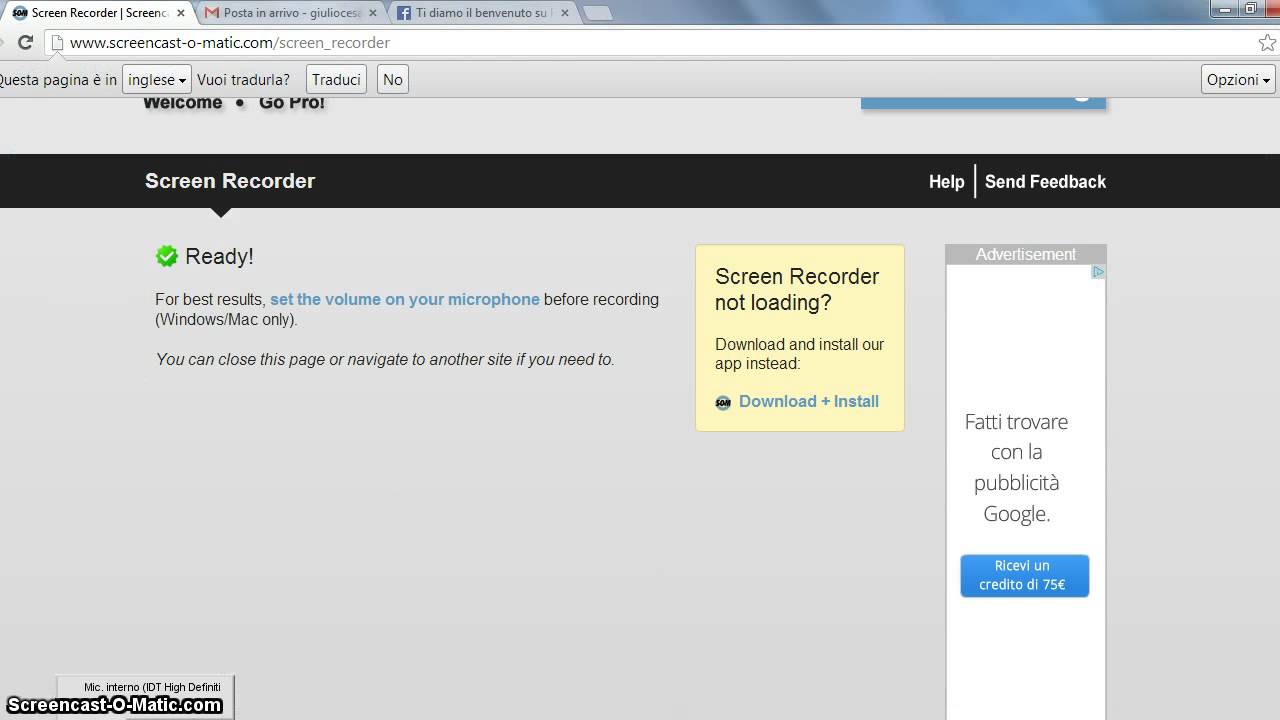Image resolution: width=1280 pixels, height=720 pixels.
Task: Click the partially visible blue banner button
Action: click(983, 103)
